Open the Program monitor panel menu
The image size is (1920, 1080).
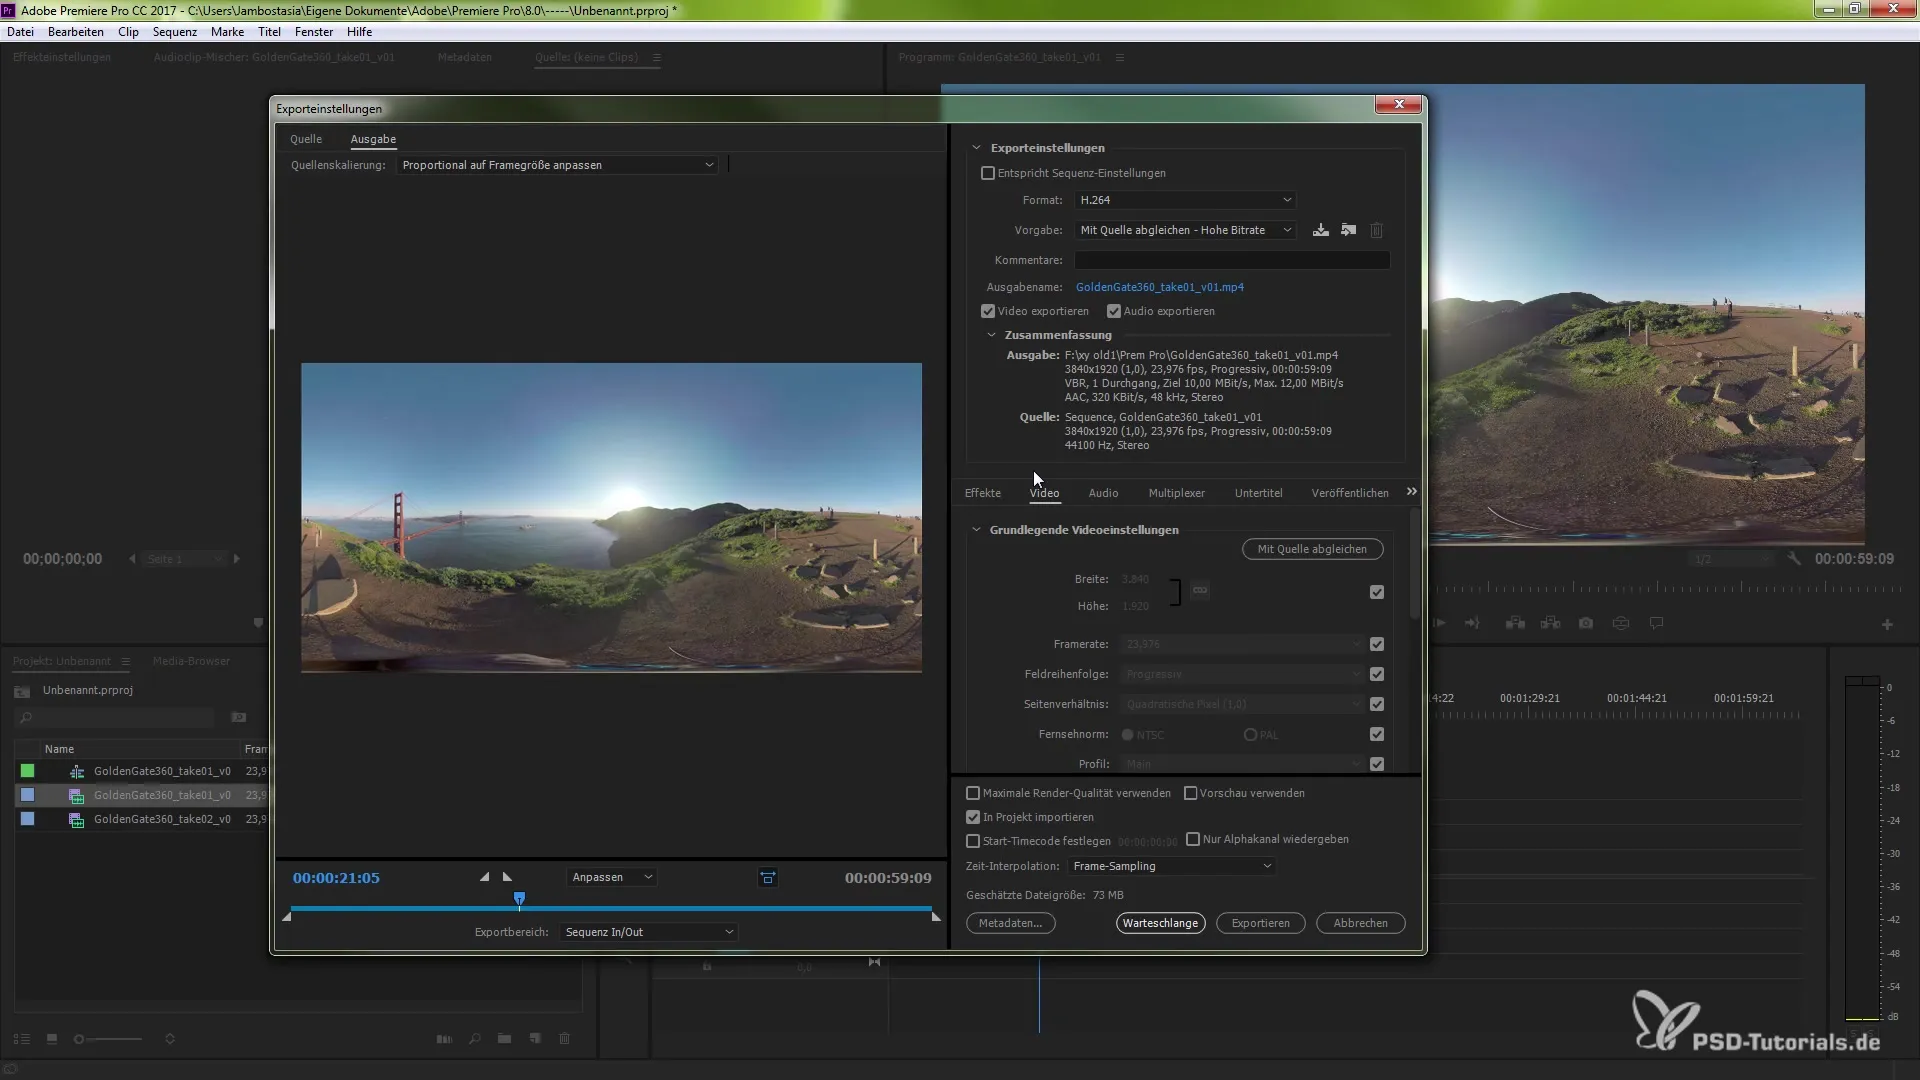(x=1120, y=57)
